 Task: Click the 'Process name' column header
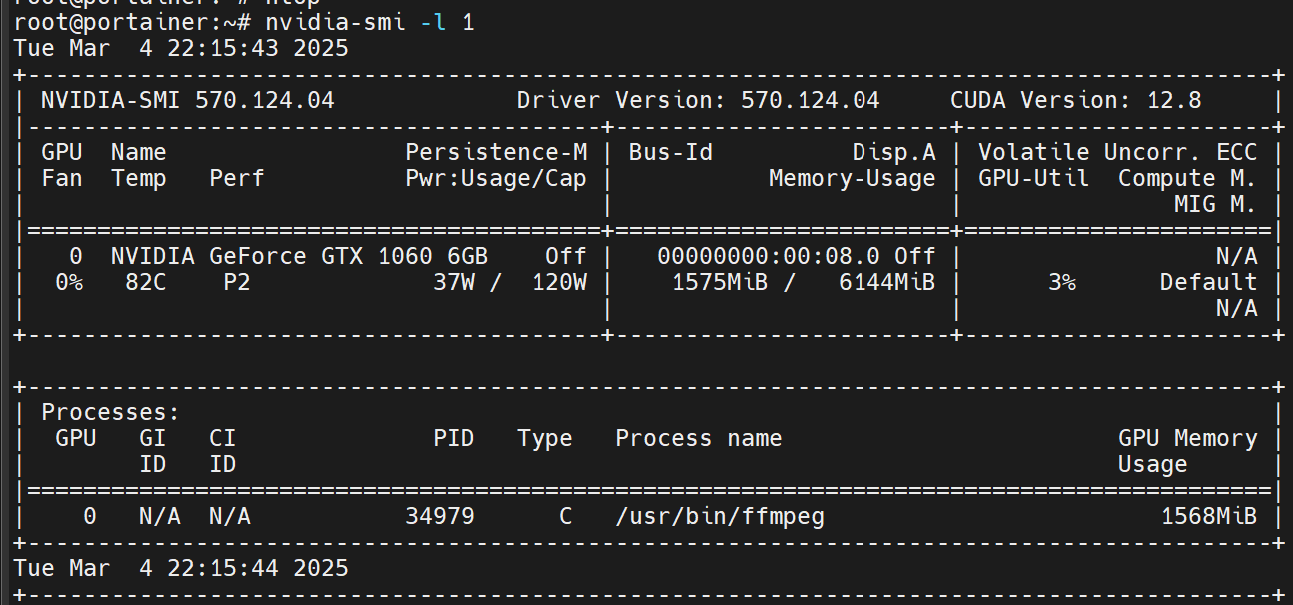(698, 438)
